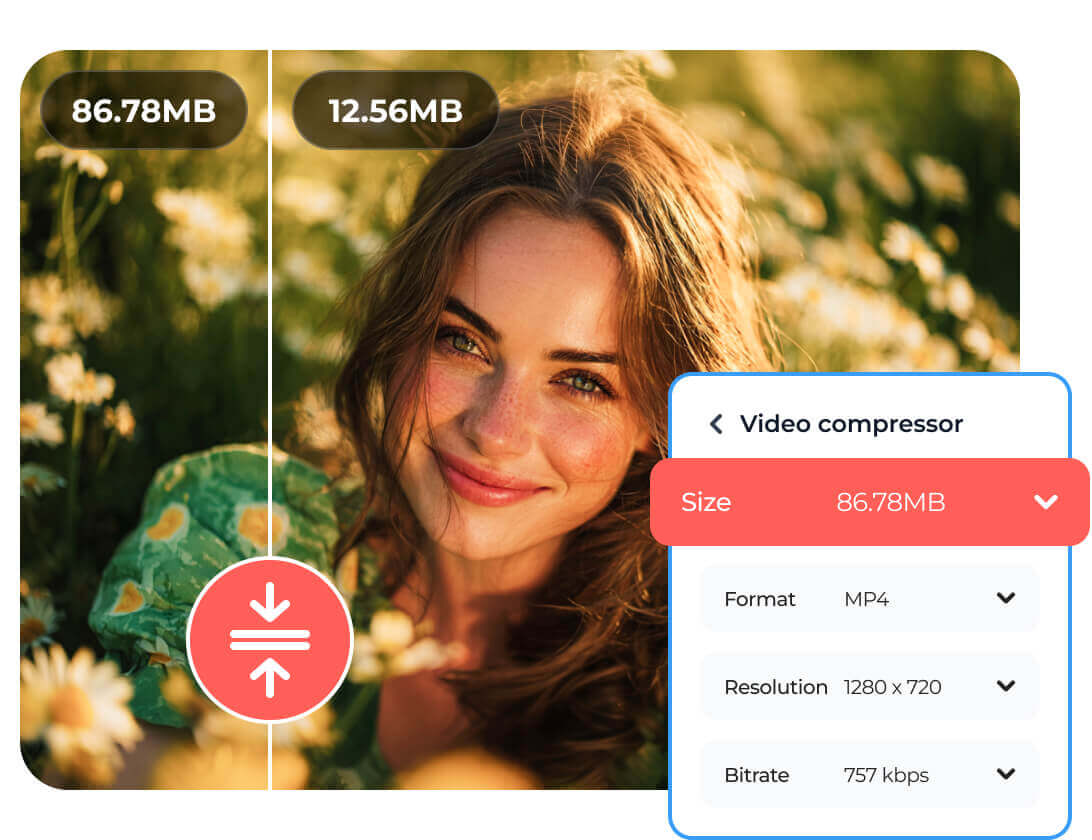Open the Bitrate dropdown chevron

click(x=1006, y=774)
